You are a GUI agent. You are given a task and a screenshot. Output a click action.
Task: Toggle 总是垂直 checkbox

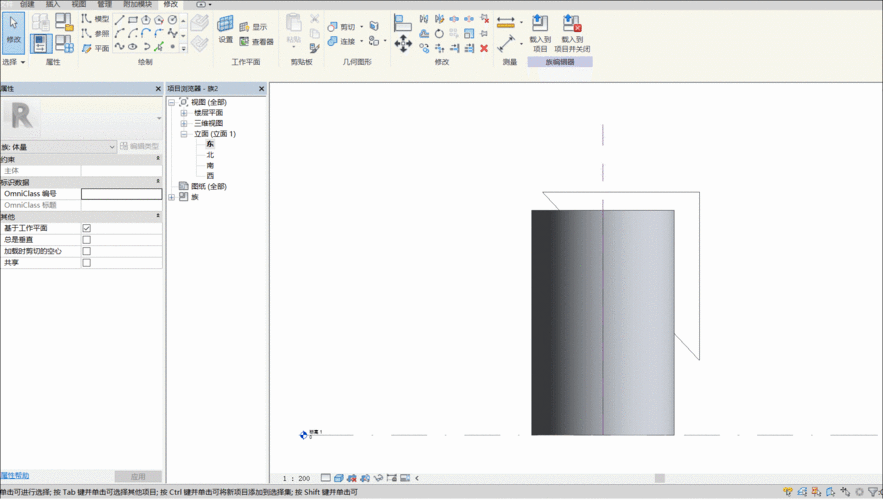[87, 240]
